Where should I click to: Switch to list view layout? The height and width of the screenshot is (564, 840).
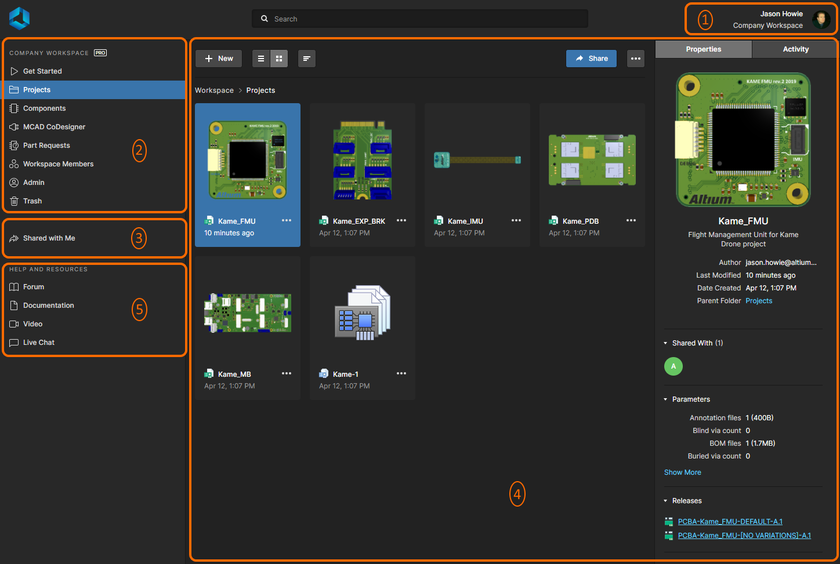click(x=260, y=59)
